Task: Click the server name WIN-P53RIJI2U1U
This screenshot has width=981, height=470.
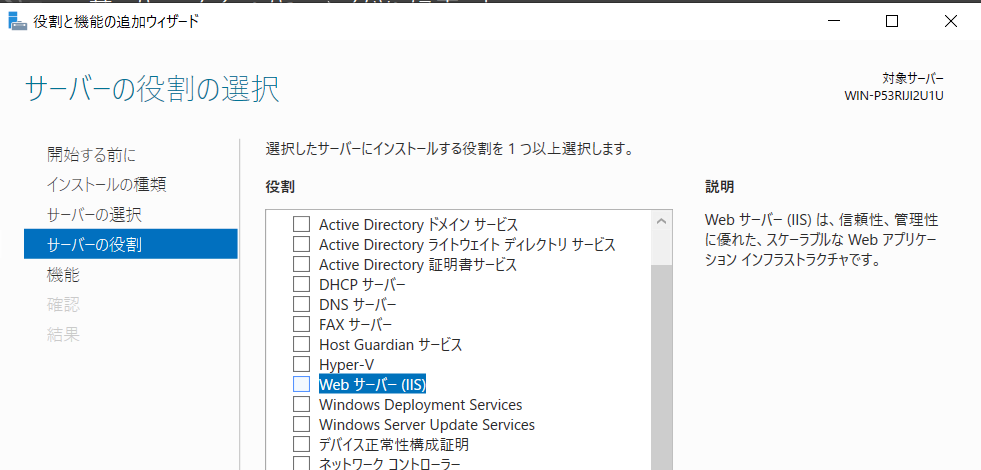Action: point(893,96)
